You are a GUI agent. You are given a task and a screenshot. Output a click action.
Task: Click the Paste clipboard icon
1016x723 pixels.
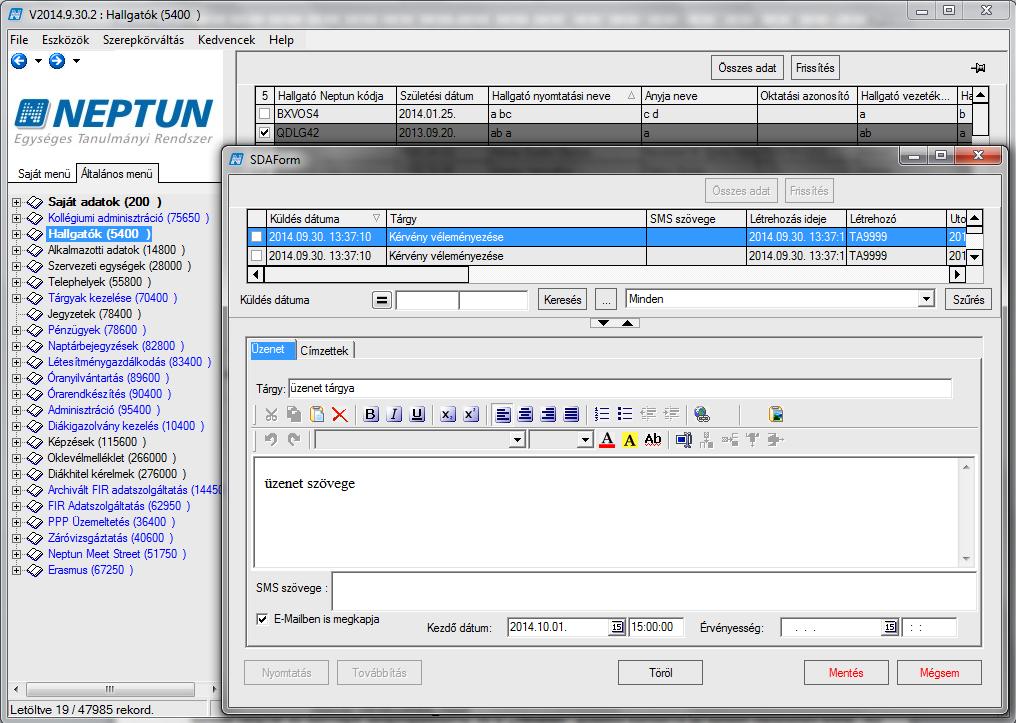pyautogui.click(x=317, y=415)
